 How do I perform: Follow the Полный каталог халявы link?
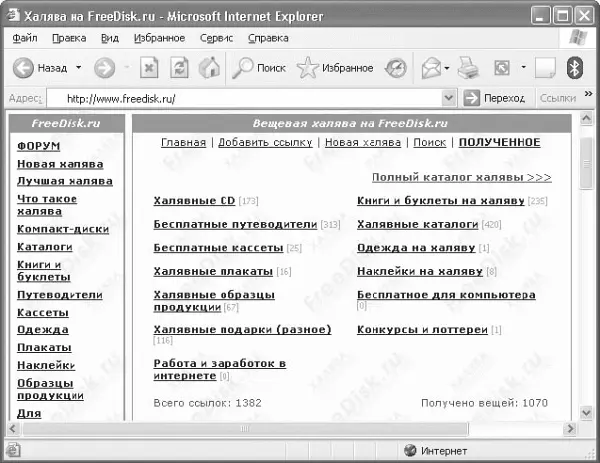click(461, 177)
